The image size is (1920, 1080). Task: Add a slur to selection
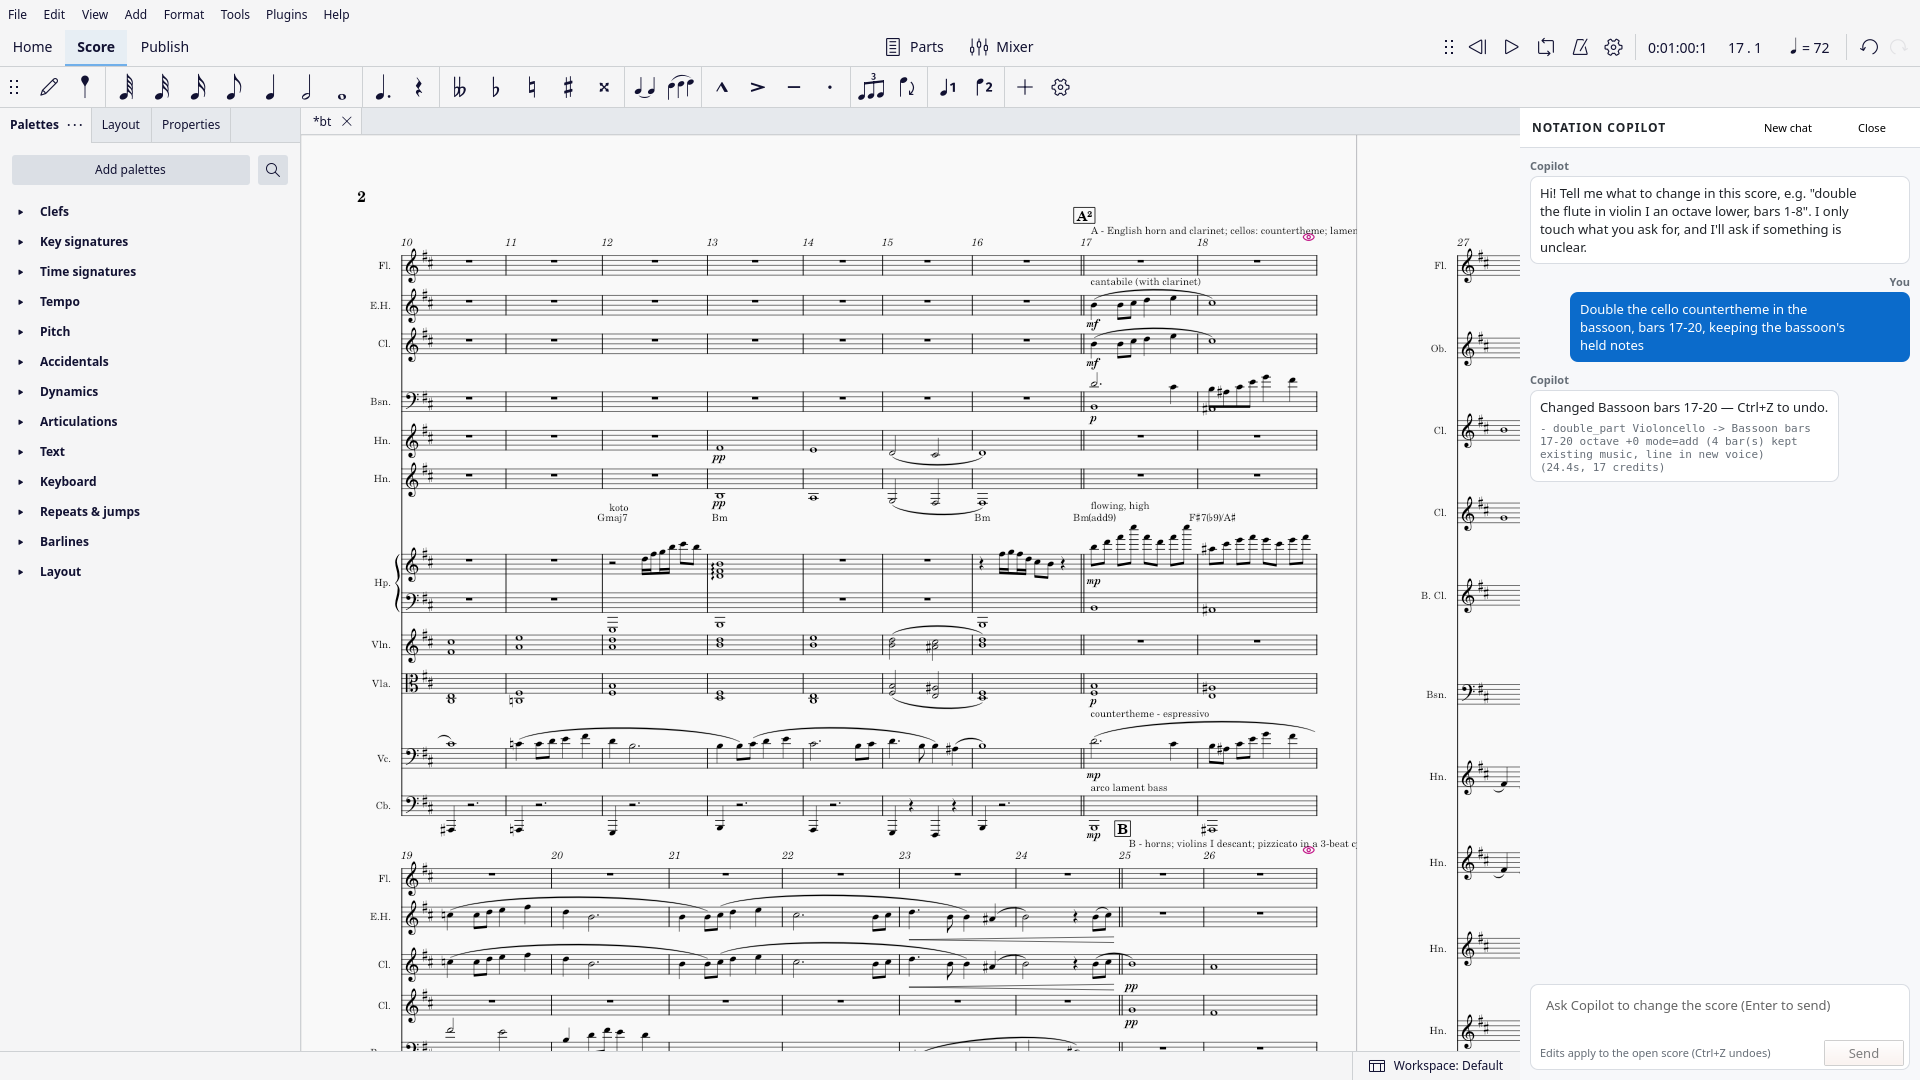point(681,88)
